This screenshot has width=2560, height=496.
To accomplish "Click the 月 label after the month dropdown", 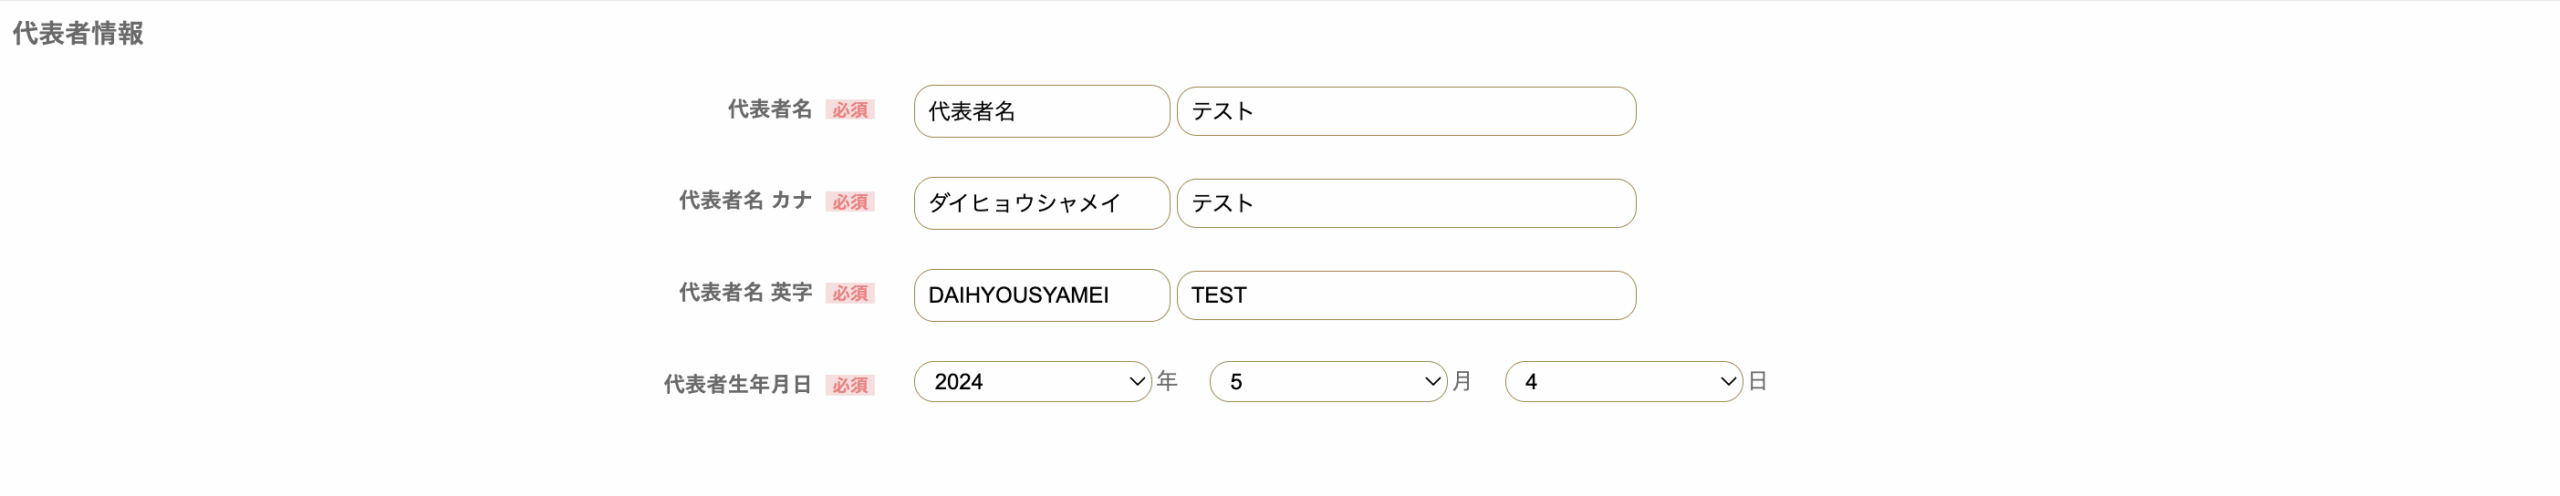I will 1462,381.
